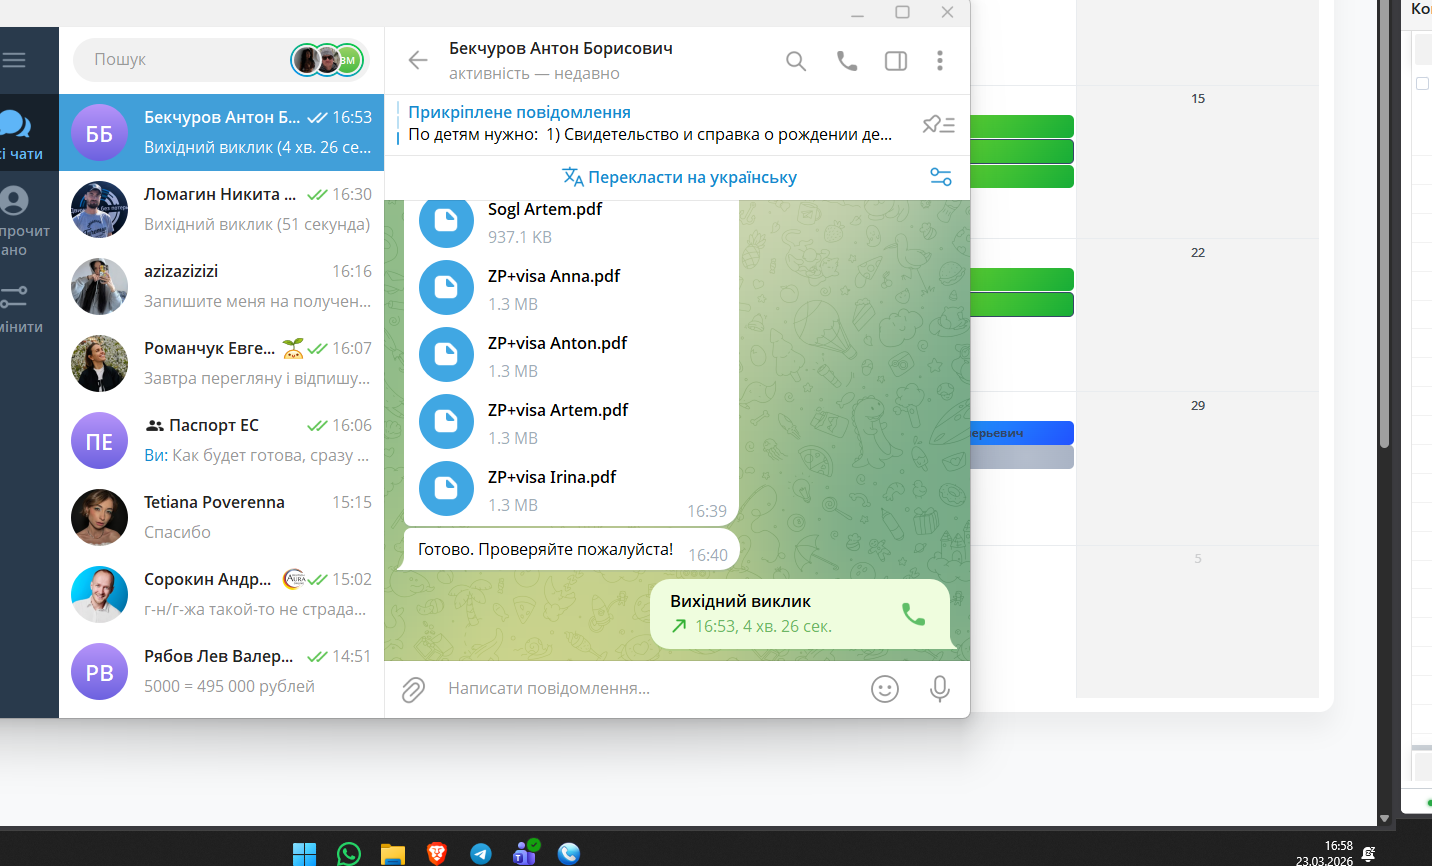The height and width of the screenshot is (866, 1432).
Task: Download ZP+visa Artem.pdf
Action: click(446, 421)
